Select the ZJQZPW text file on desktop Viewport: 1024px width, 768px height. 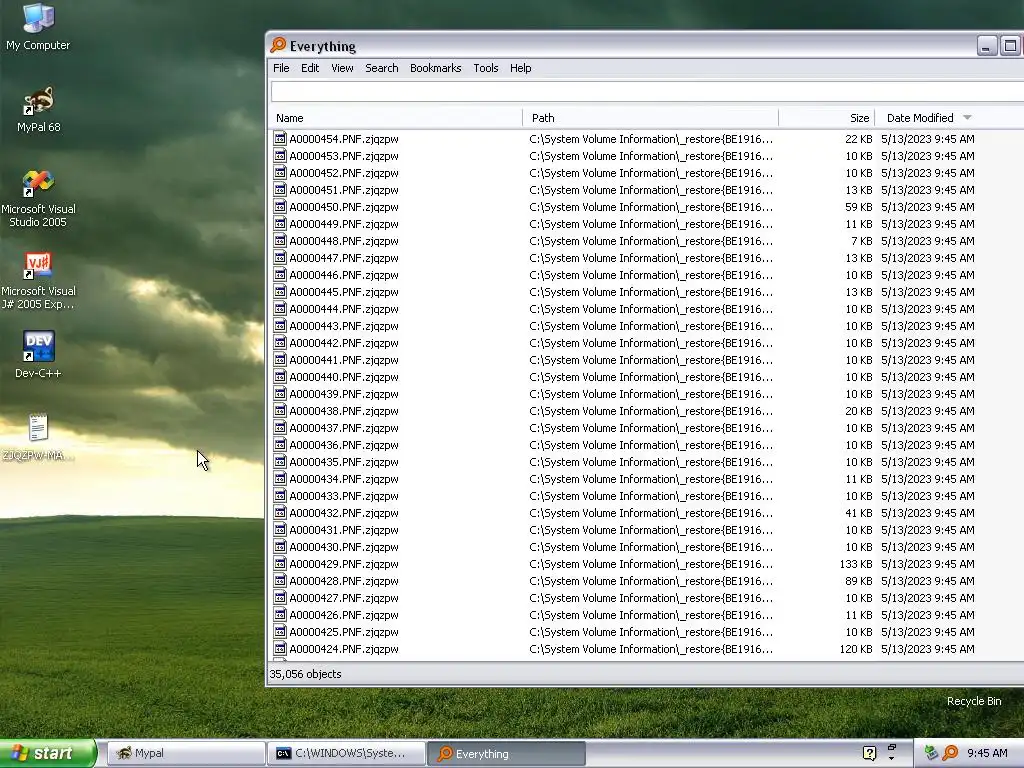(x=38, y=438)
